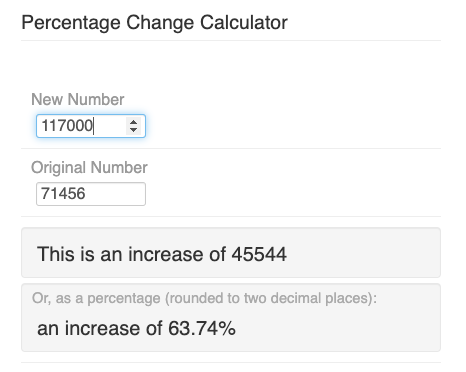Click the 'Or, as a percentage' caption
Viewport: 466px width, 372px height.
[96, 298]
